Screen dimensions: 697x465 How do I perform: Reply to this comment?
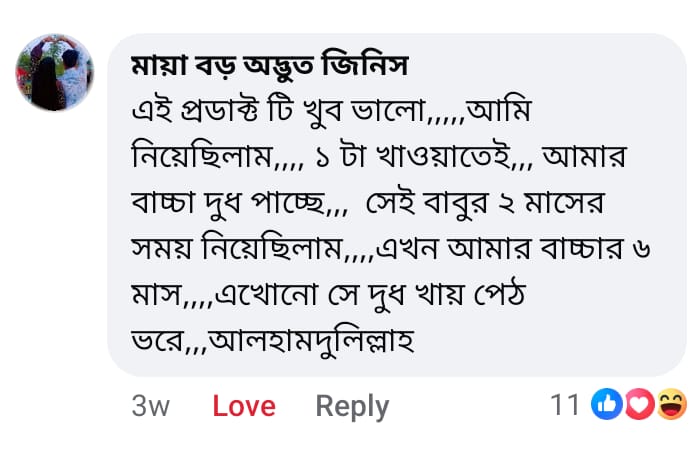tap(352, 406)
